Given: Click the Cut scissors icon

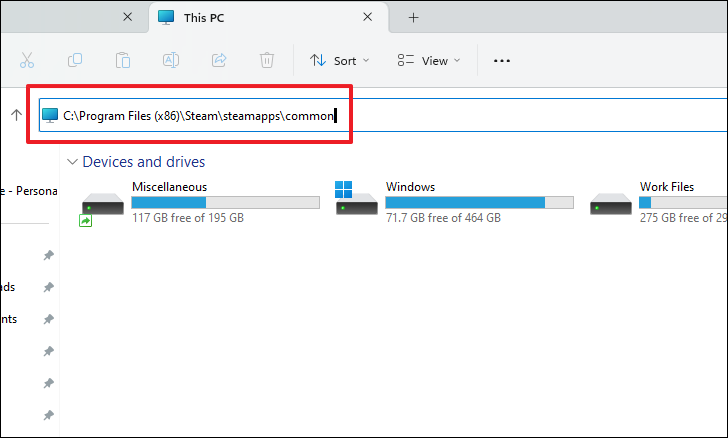Looking at the screenshot, I should coord(27,60).
